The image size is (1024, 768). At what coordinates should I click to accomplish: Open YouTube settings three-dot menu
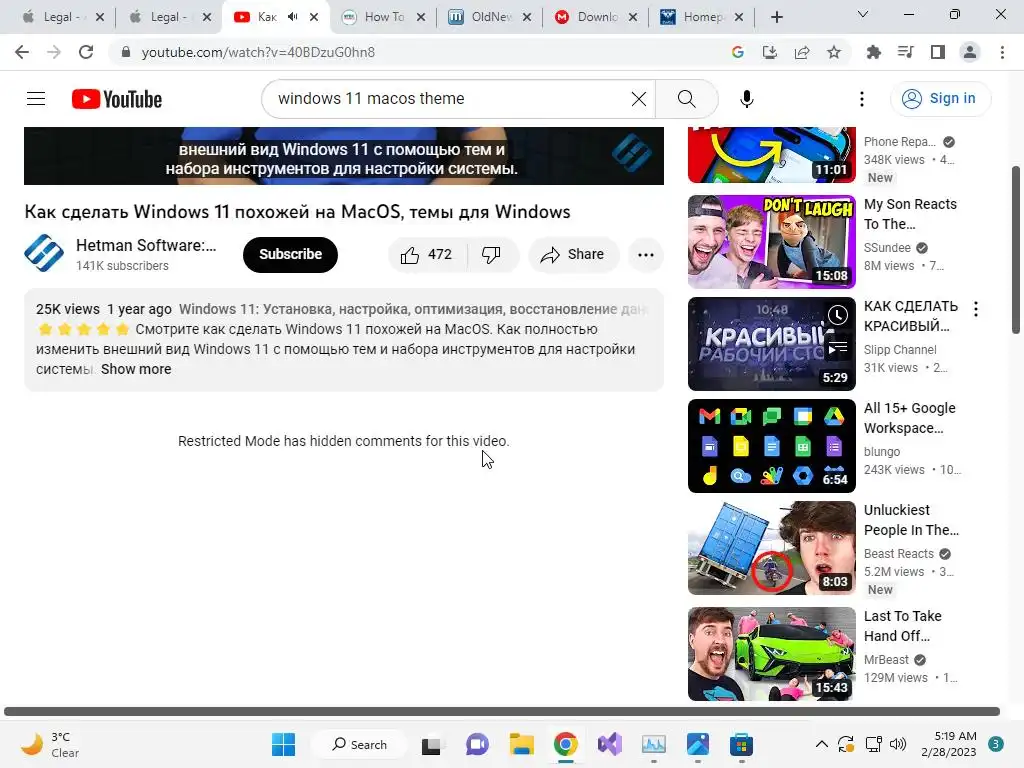(x=861, y=99)
